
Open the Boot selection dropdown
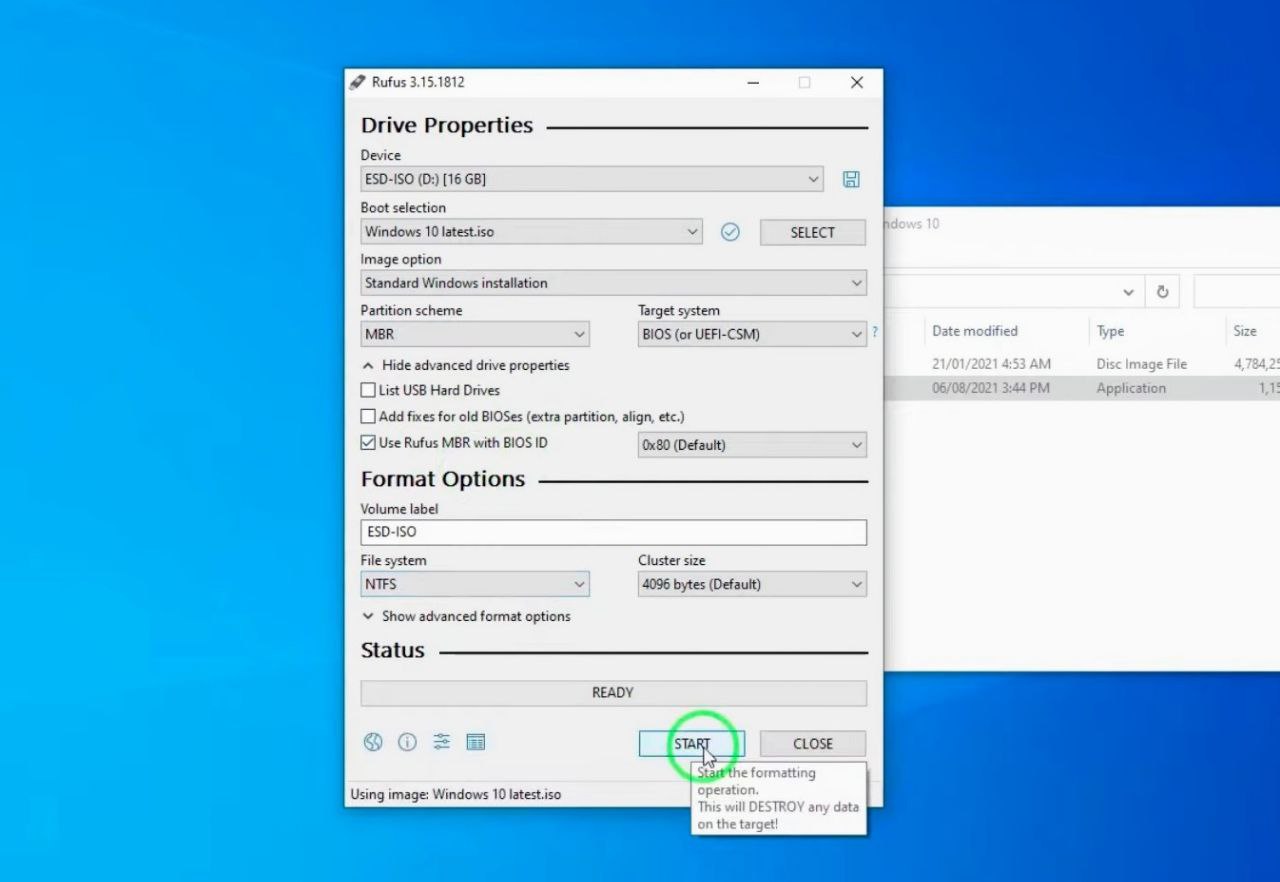(x=531, y=232)
